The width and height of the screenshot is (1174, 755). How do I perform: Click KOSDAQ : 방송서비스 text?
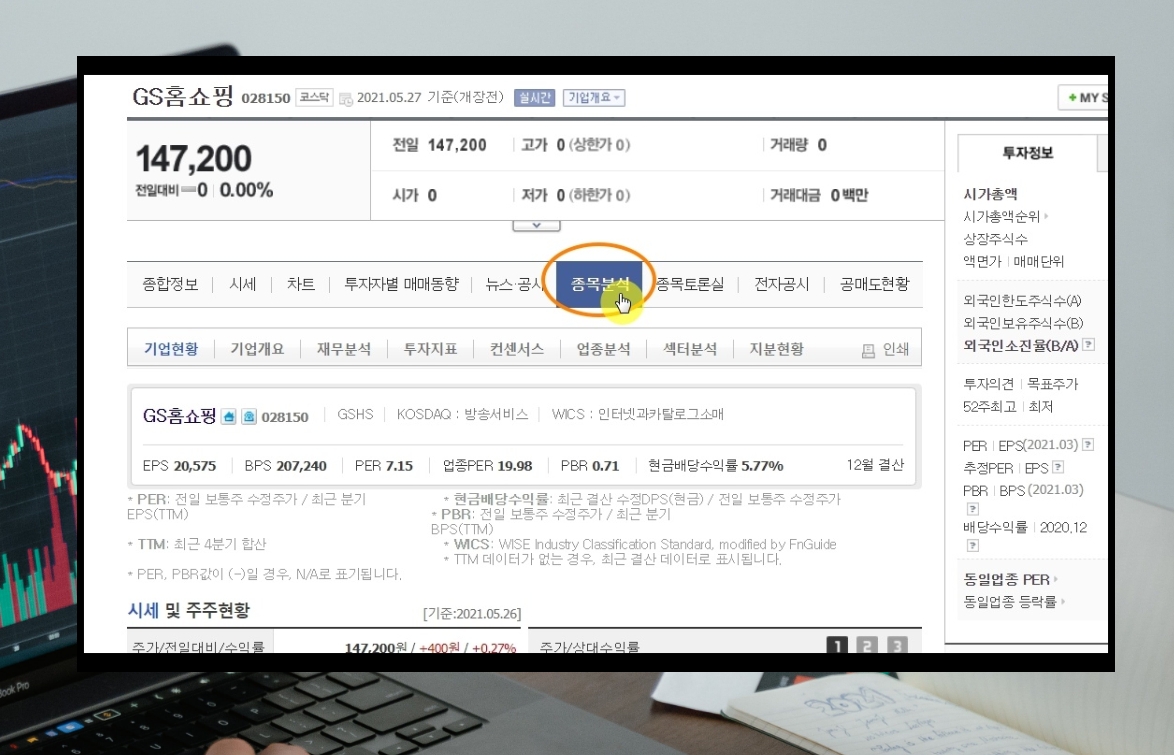(462, 414)
